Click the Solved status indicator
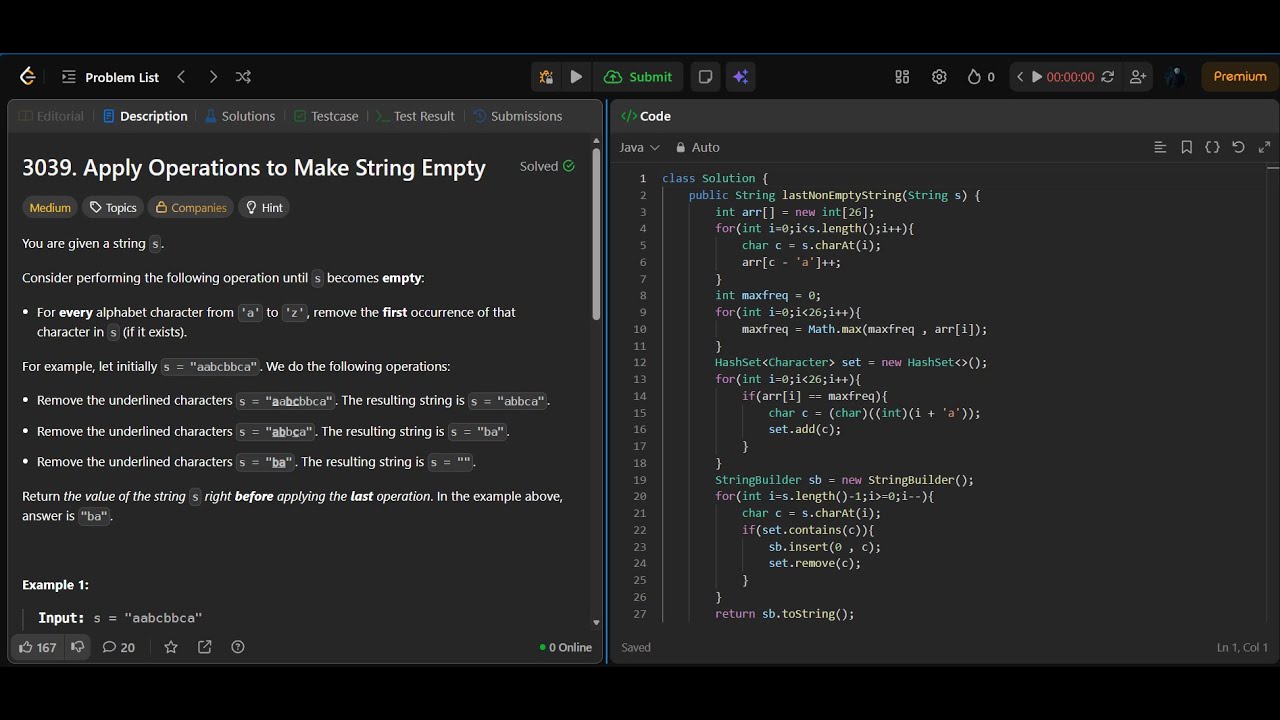The image size is (1280, 720). 547,166
